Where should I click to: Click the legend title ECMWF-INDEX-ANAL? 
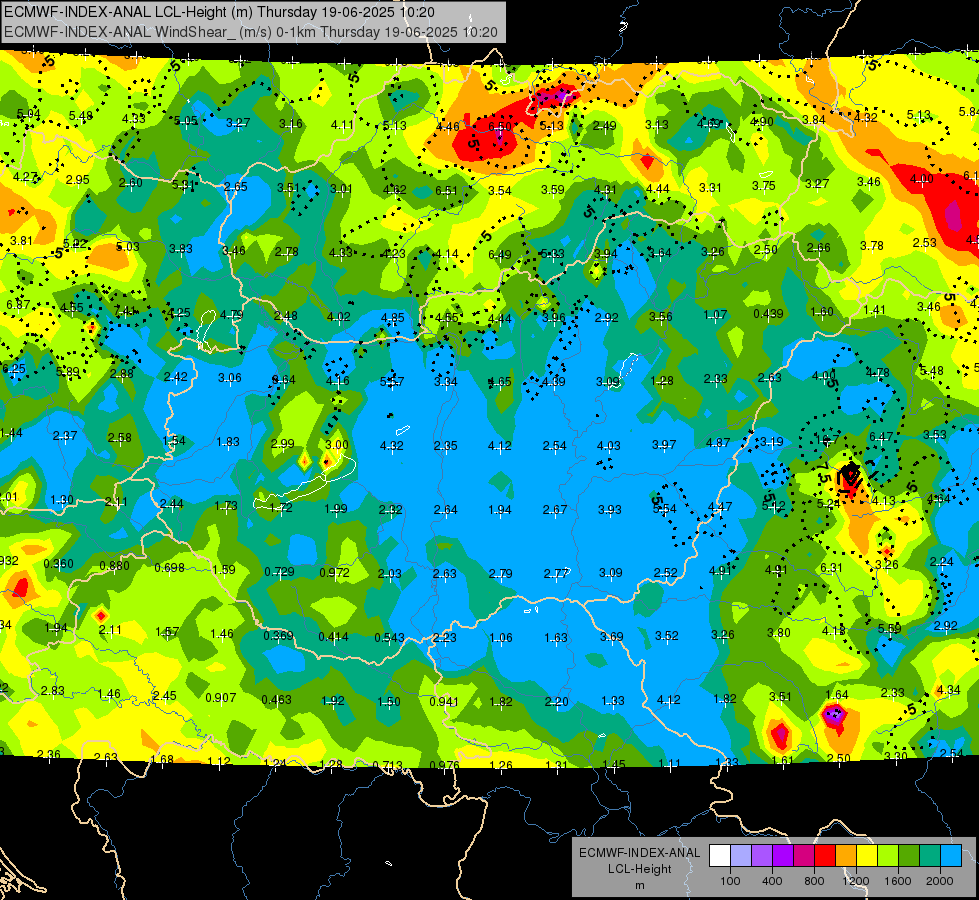(640, 853)
